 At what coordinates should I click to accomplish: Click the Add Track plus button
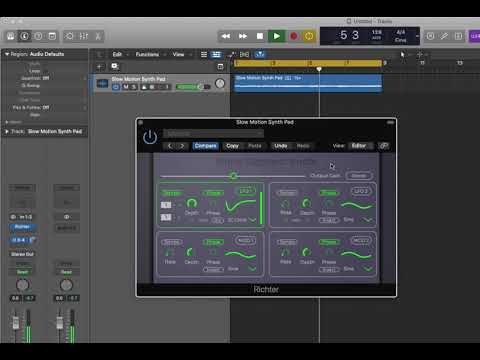pos(99,67)
